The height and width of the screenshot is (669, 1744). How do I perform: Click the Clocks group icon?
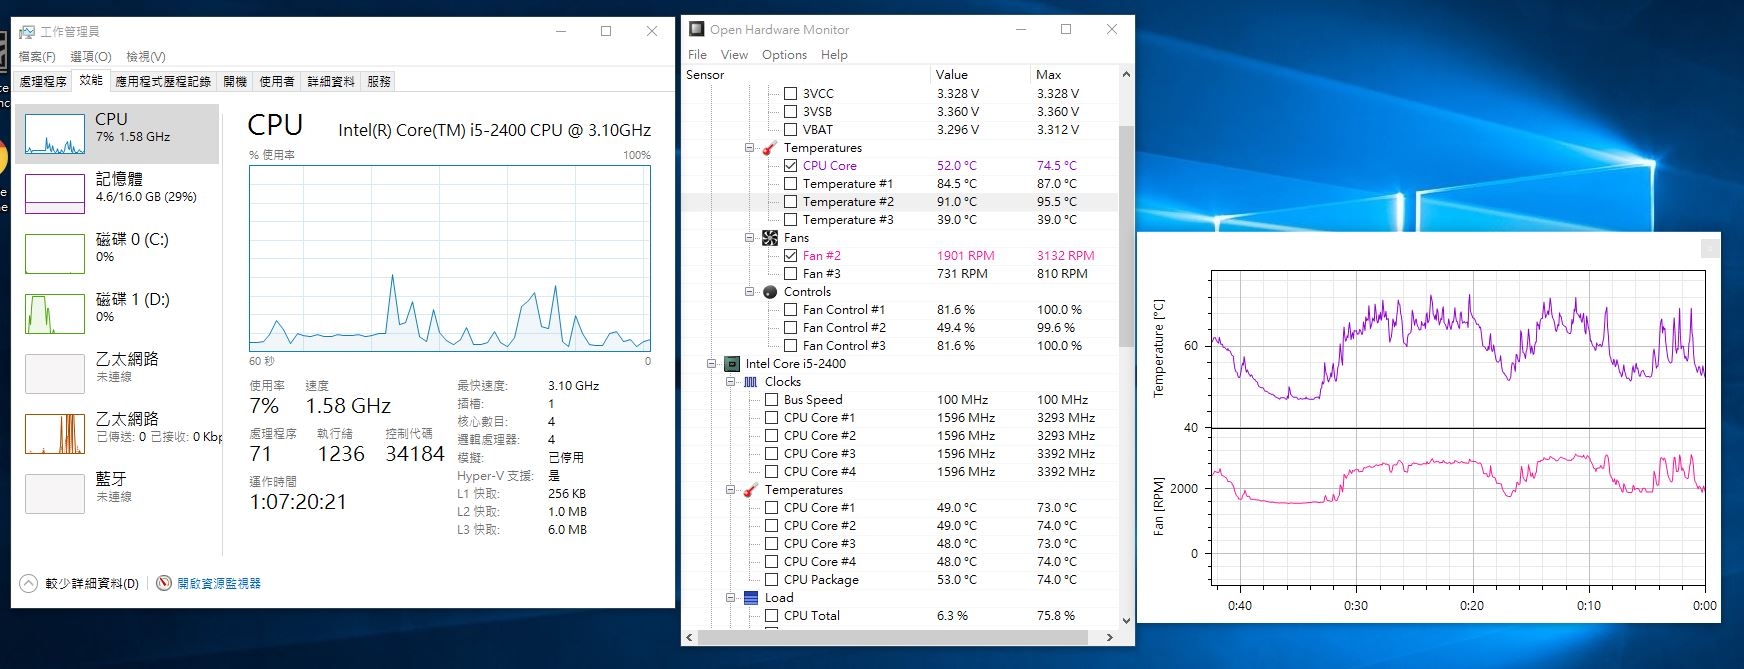point(751,382)
